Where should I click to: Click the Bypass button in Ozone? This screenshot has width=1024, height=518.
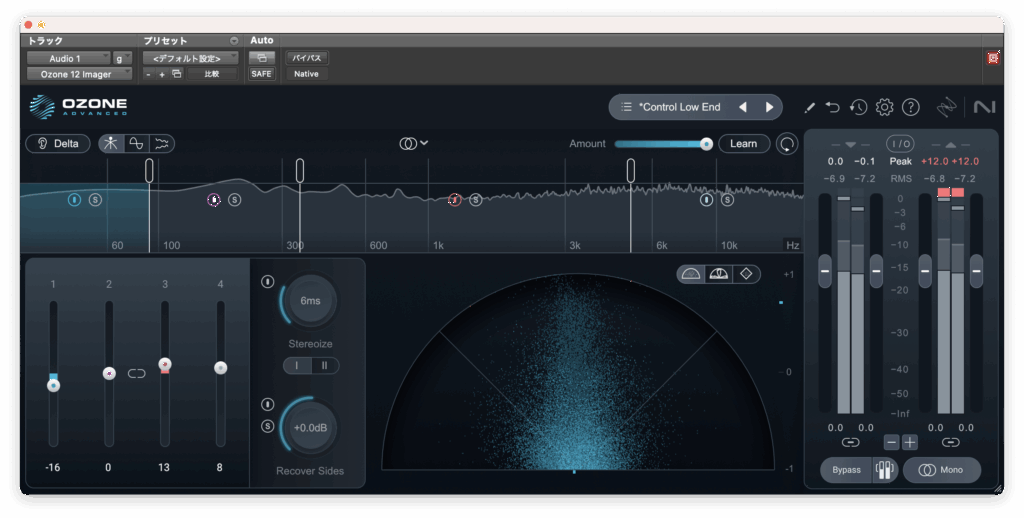click(x=846, y=470)
